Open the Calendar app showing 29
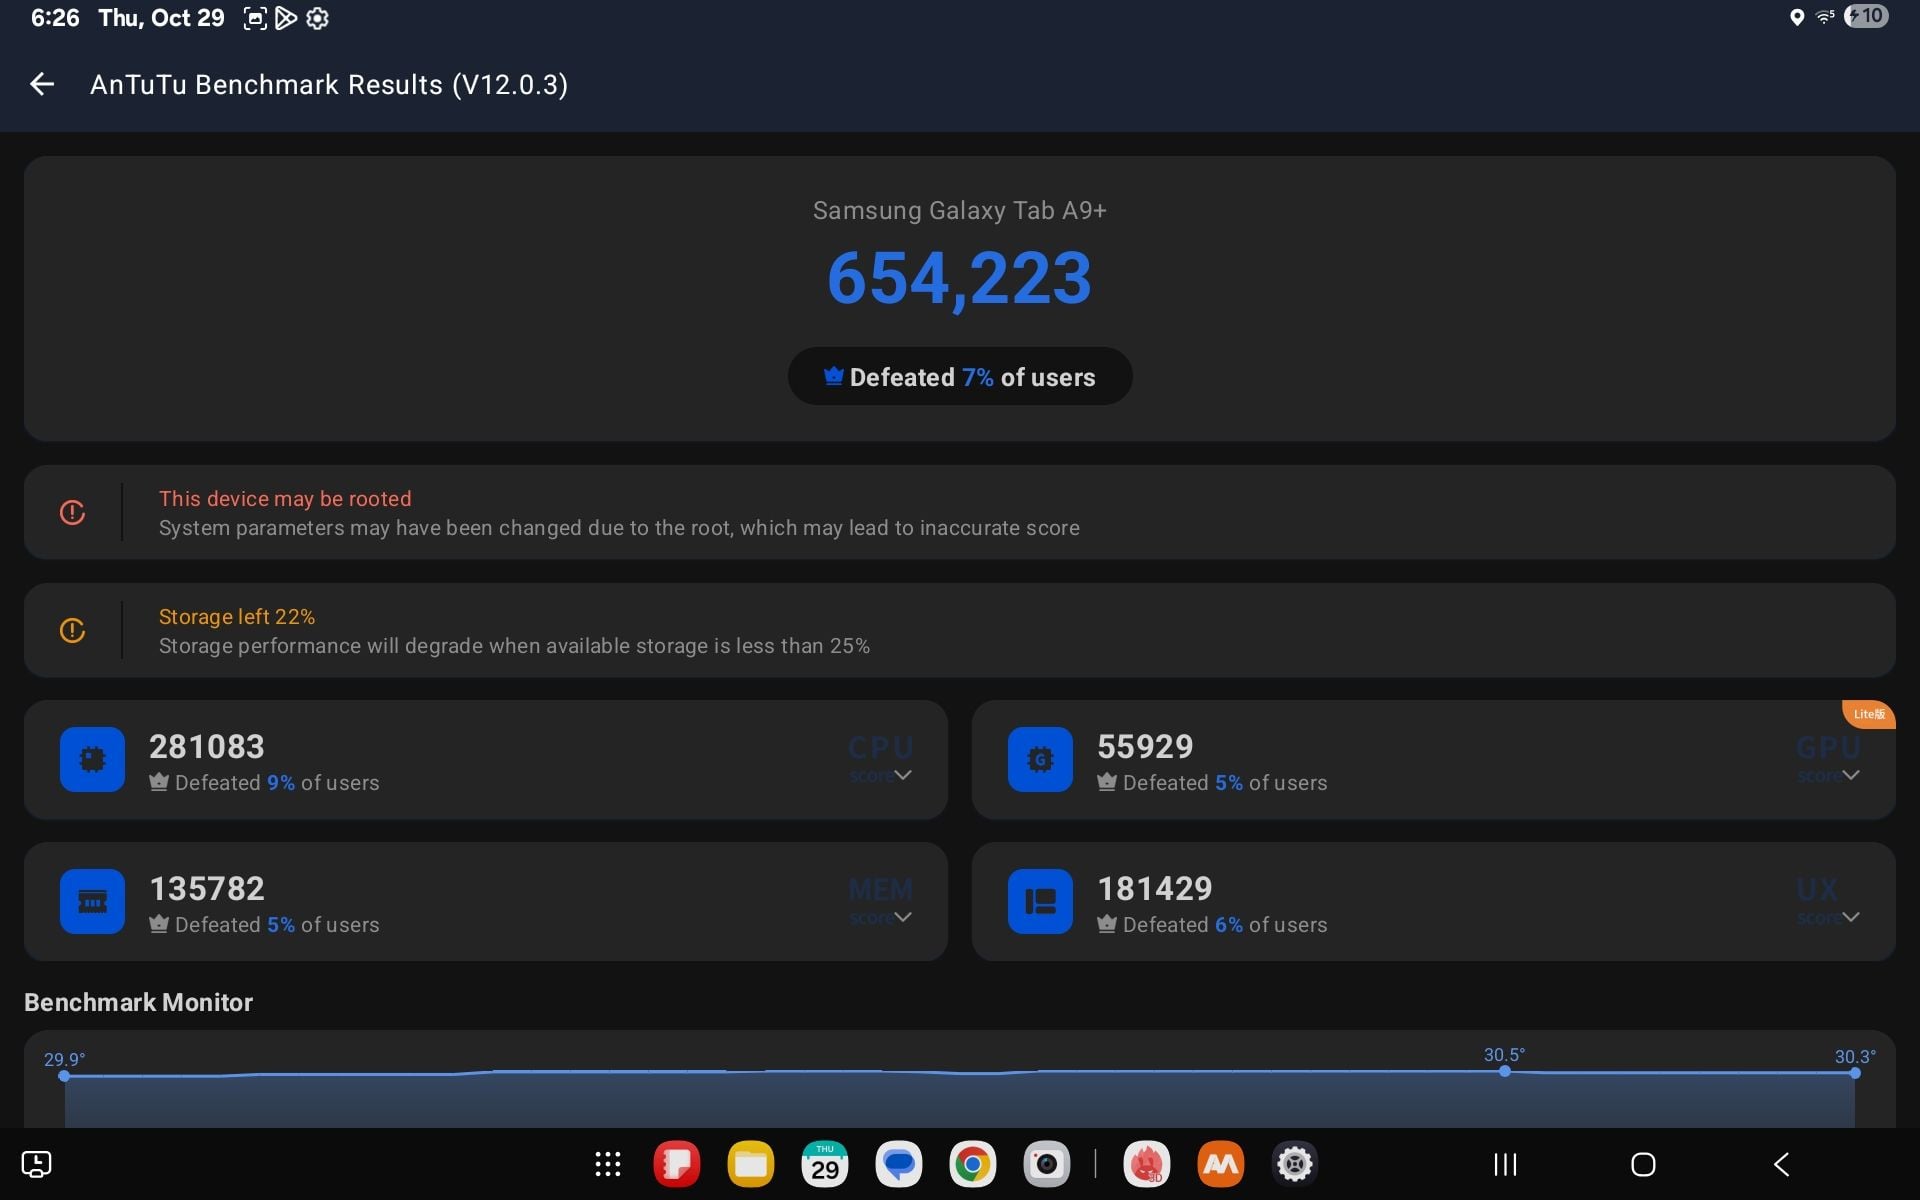 [x=825, y=1164]
